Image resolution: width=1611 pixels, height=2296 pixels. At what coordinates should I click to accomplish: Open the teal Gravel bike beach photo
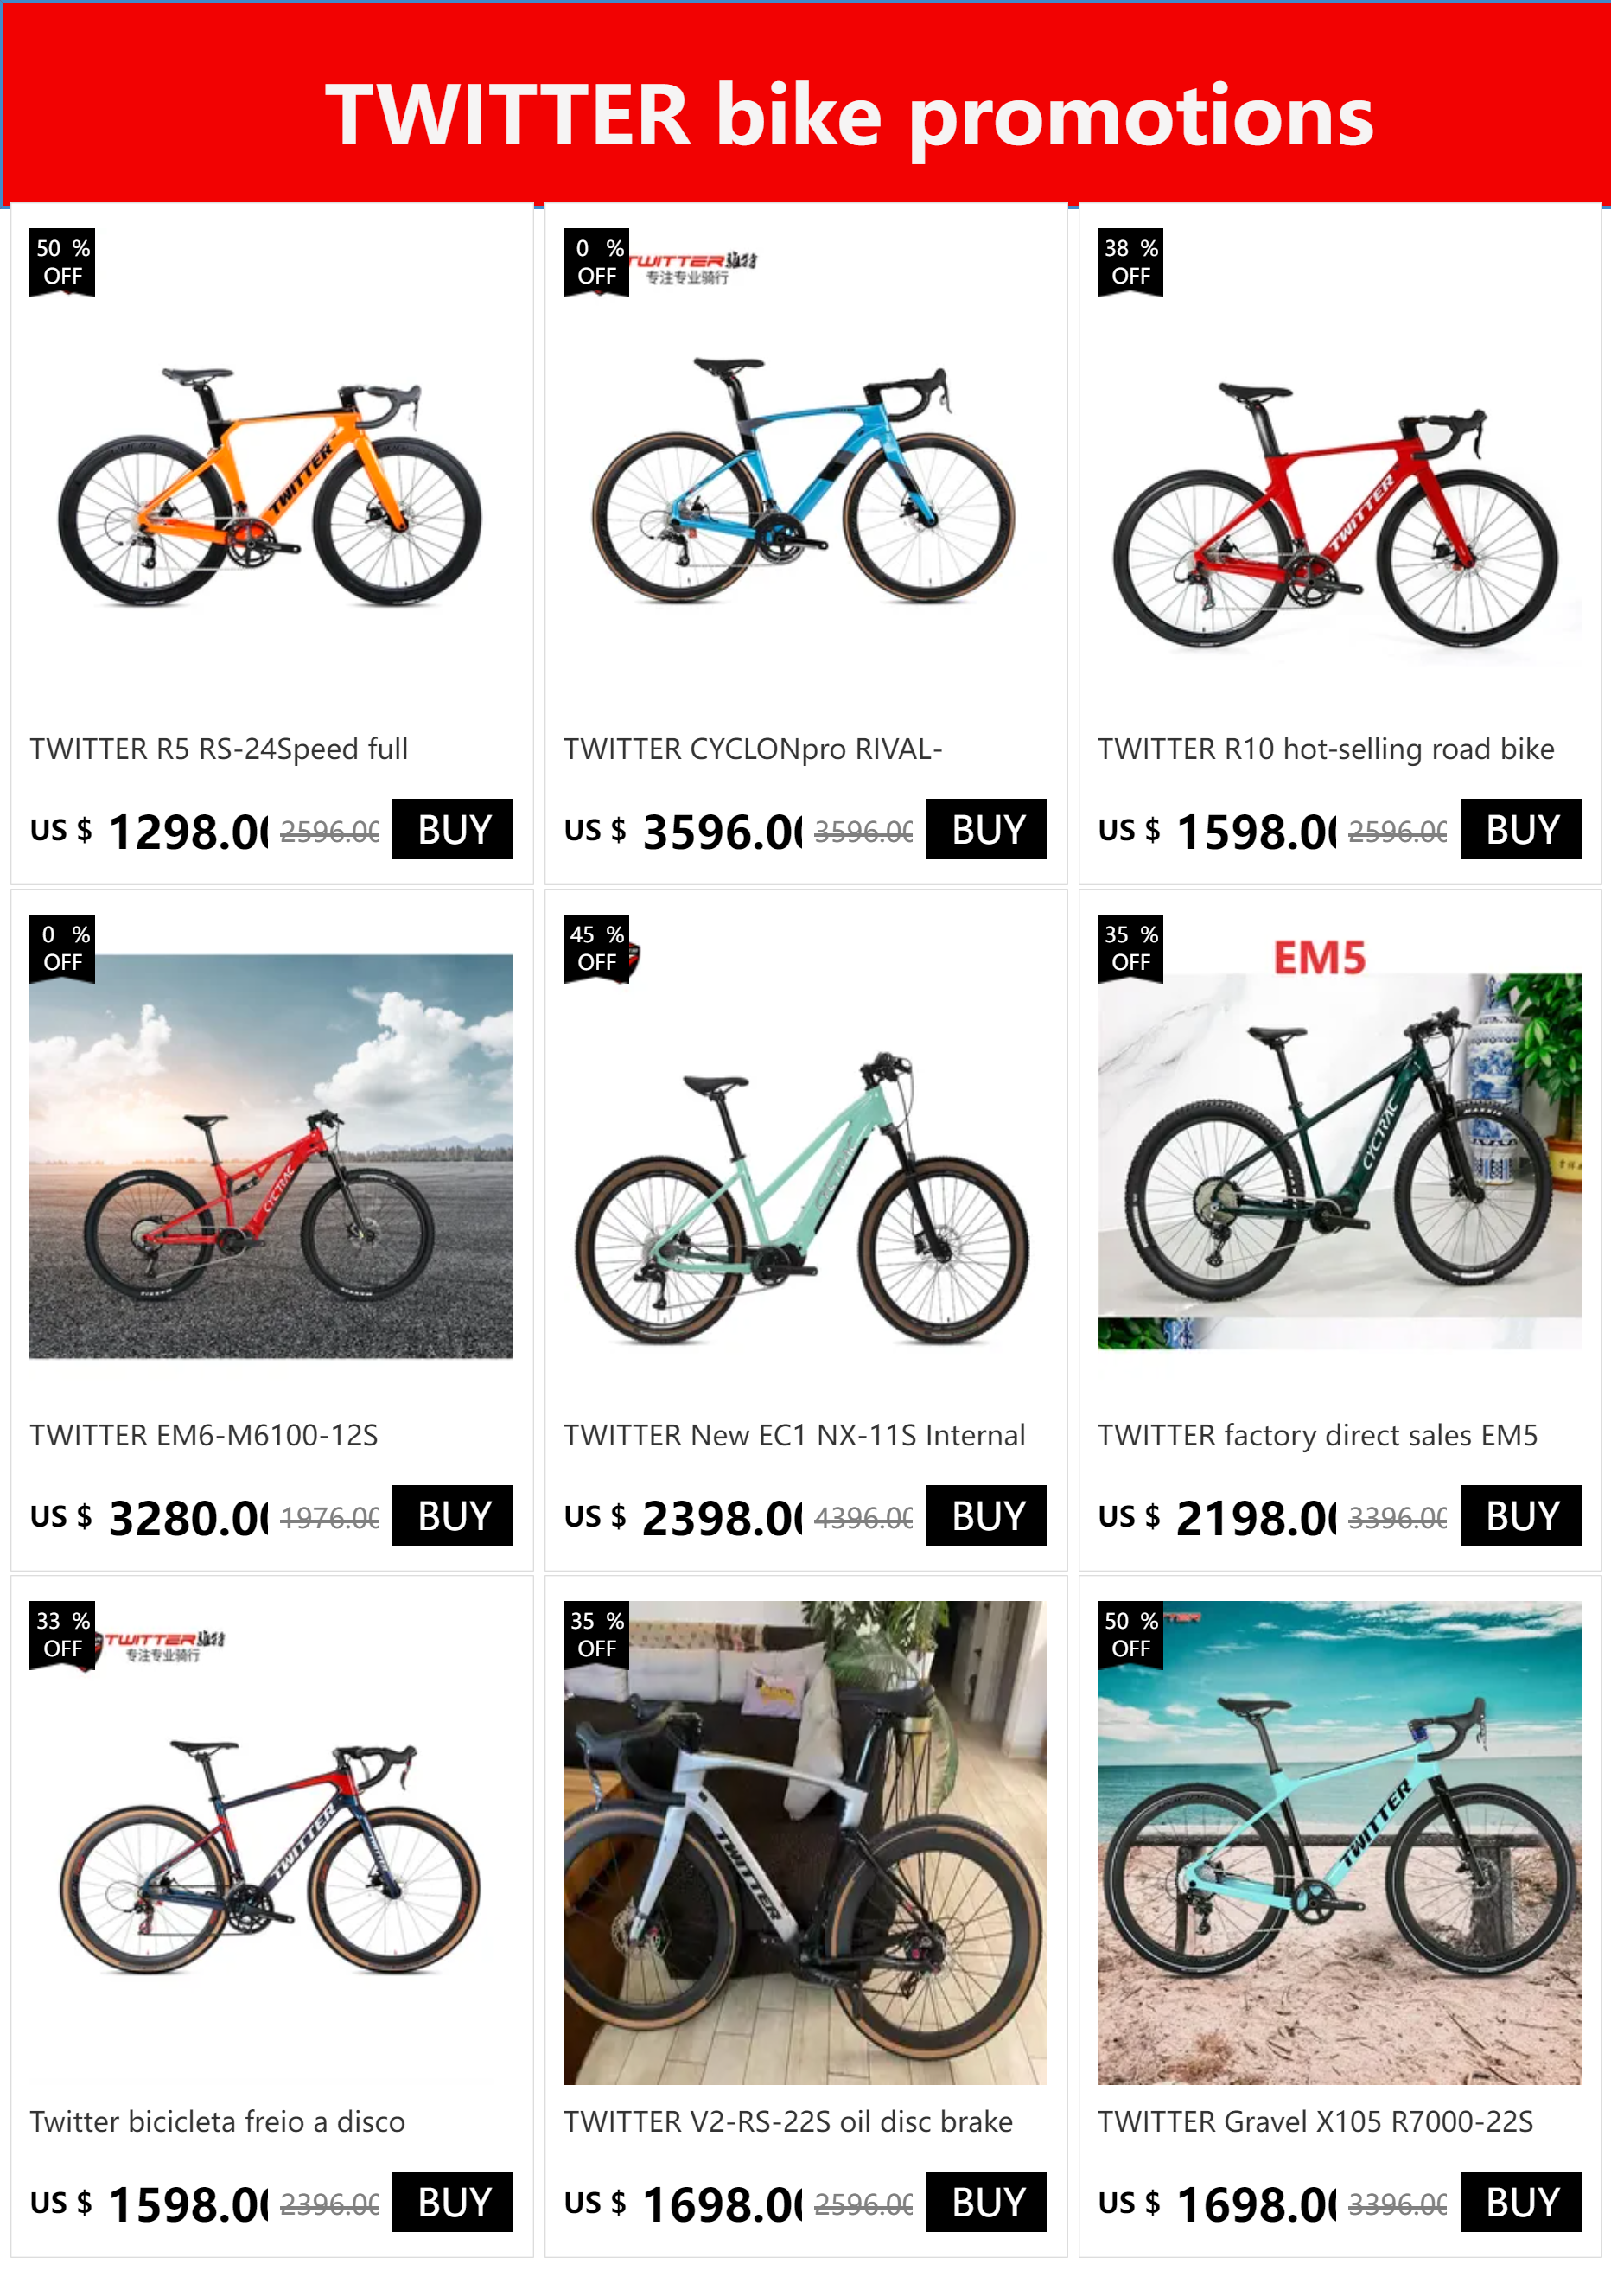(x=1338, y=1842)
